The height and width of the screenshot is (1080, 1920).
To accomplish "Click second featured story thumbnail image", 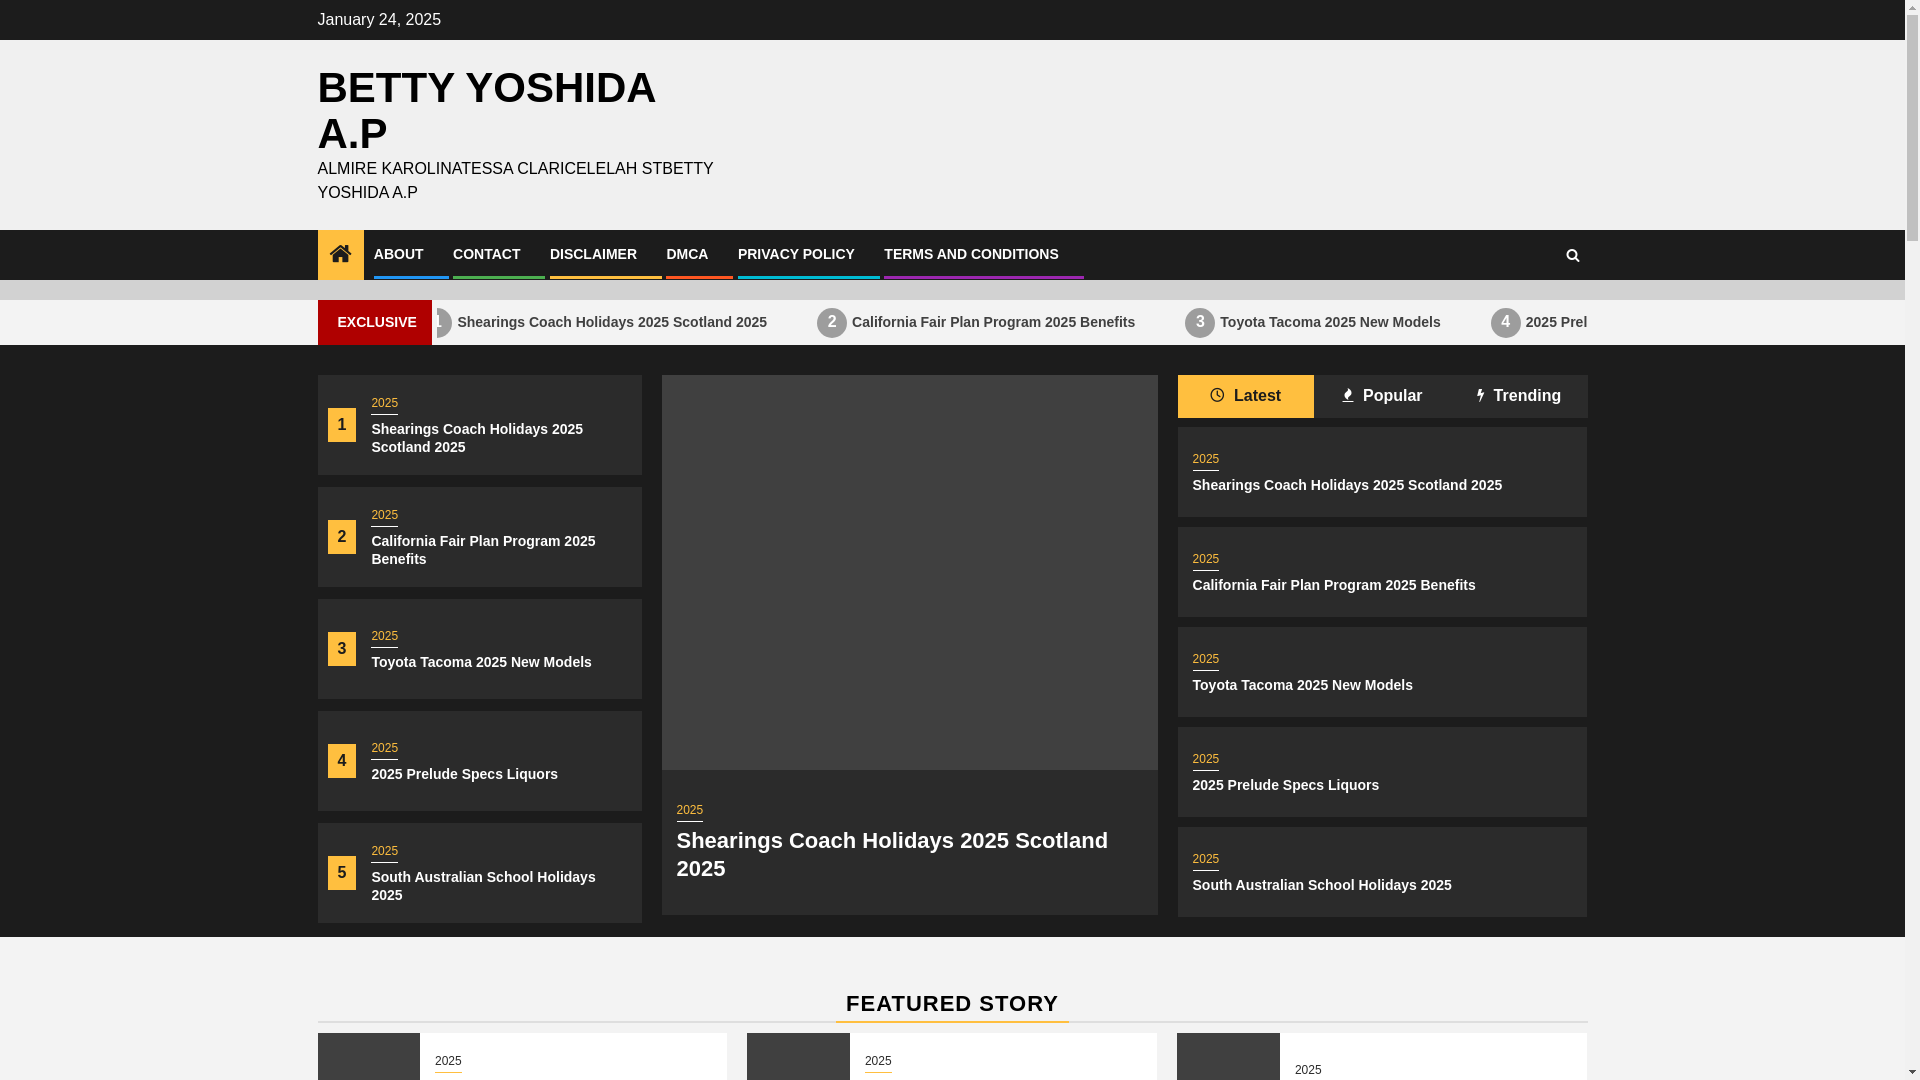I will pos(798,1056).
